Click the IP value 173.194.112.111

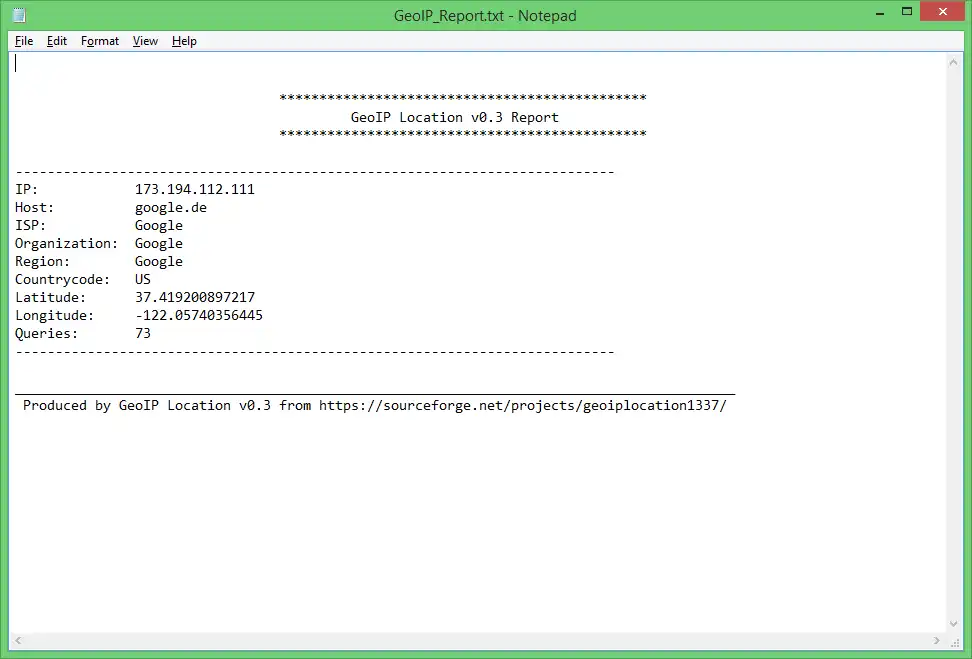[195, 190]
